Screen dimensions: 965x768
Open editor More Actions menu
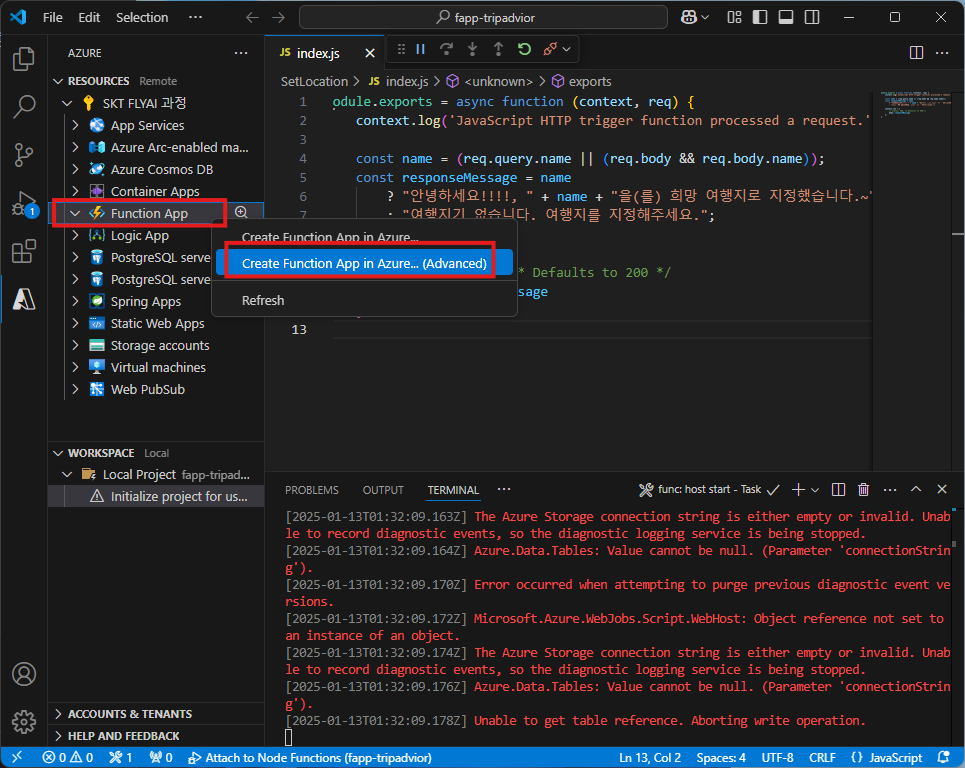click(942, 53)
